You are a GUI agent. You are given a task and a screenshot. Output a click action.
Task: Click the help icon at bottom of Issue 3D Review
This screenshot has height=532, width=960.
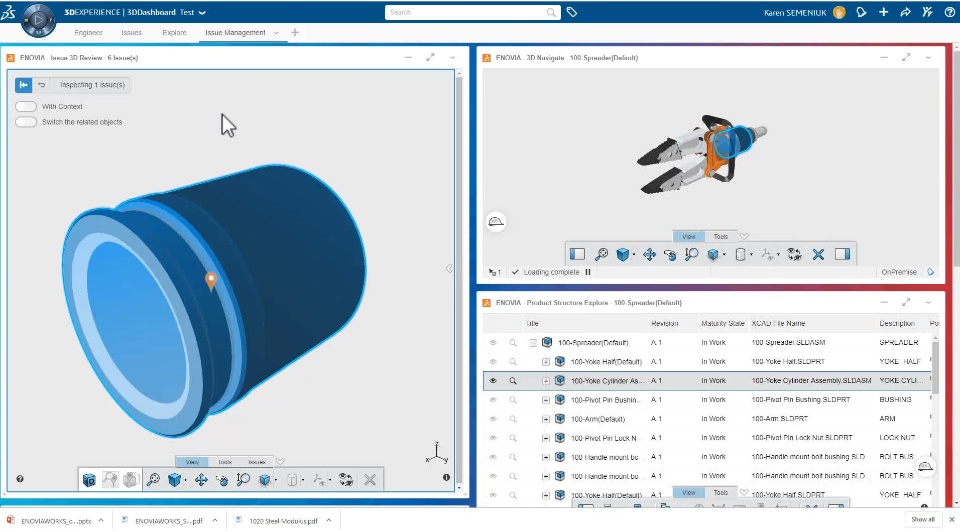[x=20, y=479]
